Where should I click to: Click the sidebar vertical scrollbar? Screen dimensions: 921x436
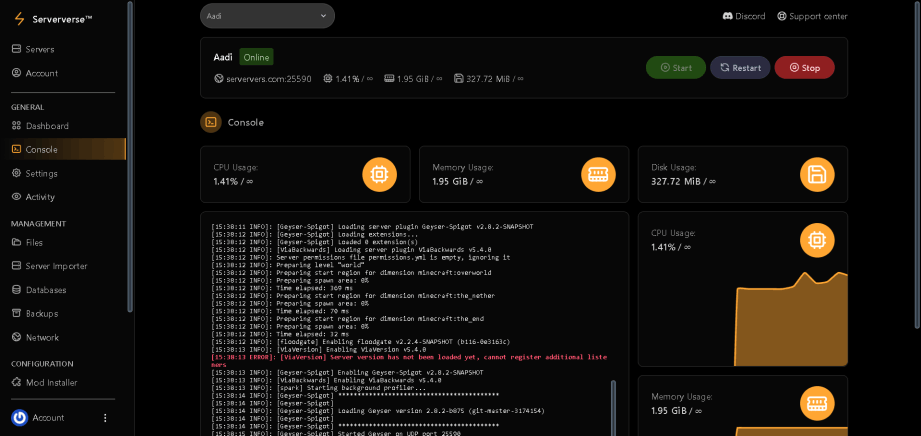click(x=130, y=156)
